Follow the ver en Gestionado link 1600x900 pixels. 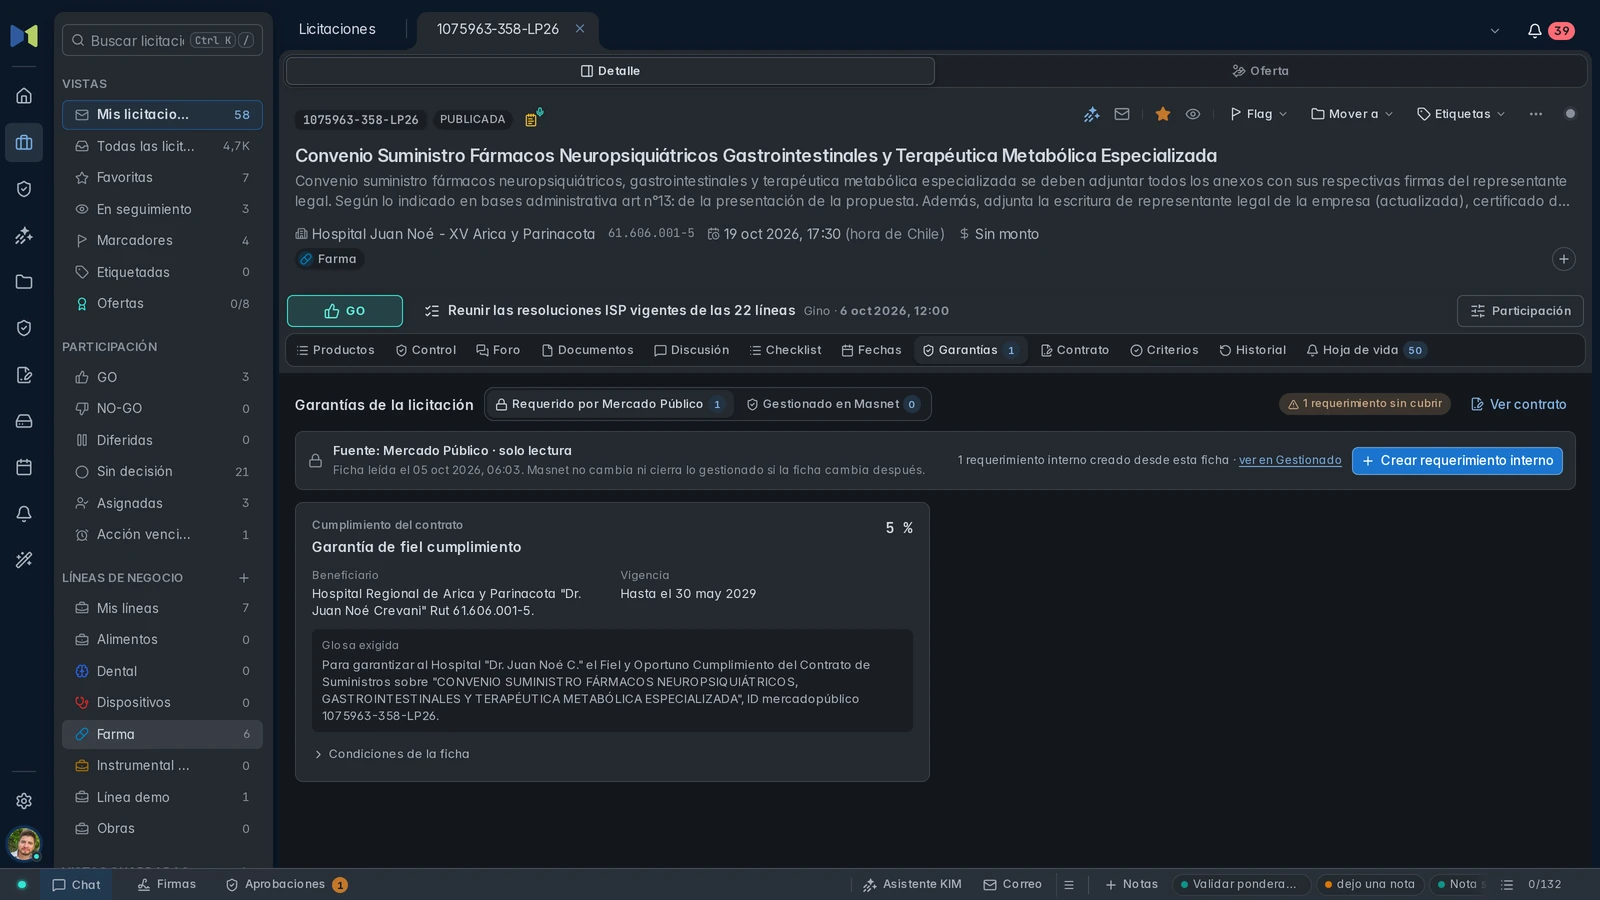(1290, 460)
